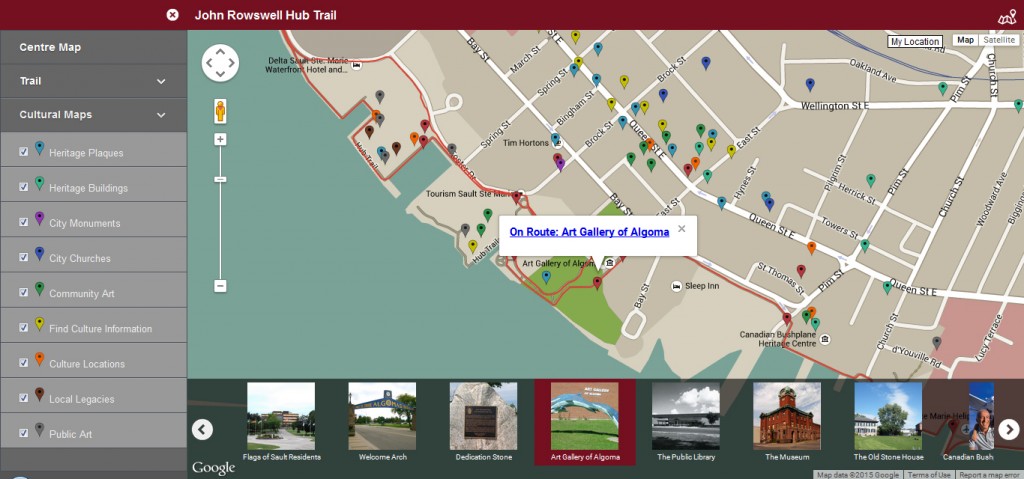
Task: Toggle Find Culture Information checkbox
Action: tap(24, 327)
